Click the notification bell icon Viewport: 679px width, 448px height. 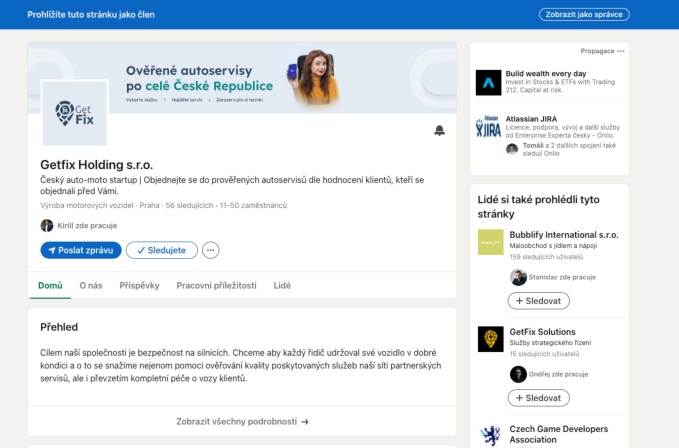click(439, 130)
